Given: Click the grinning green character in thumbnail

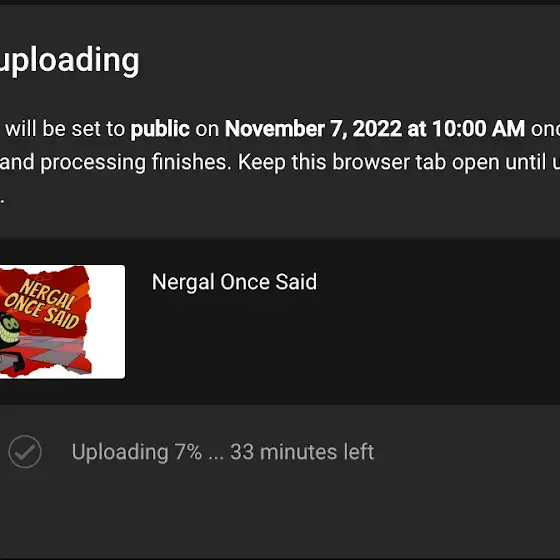Looking at the screenshot, I should [x=9, y=330].
